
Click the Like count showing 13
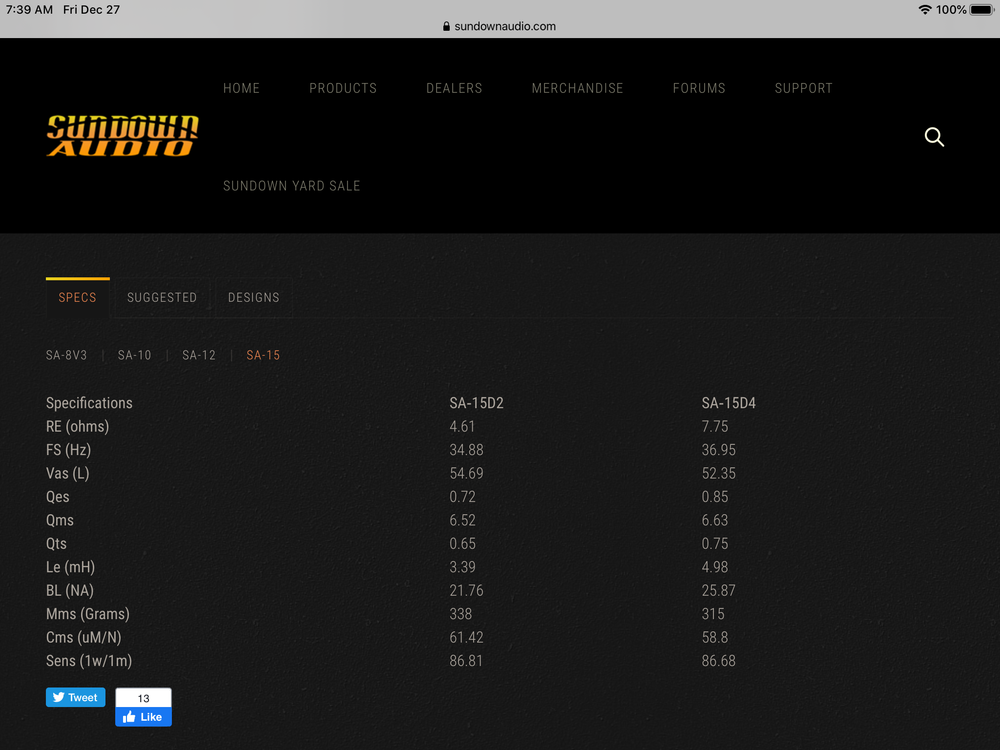[143, 698]
